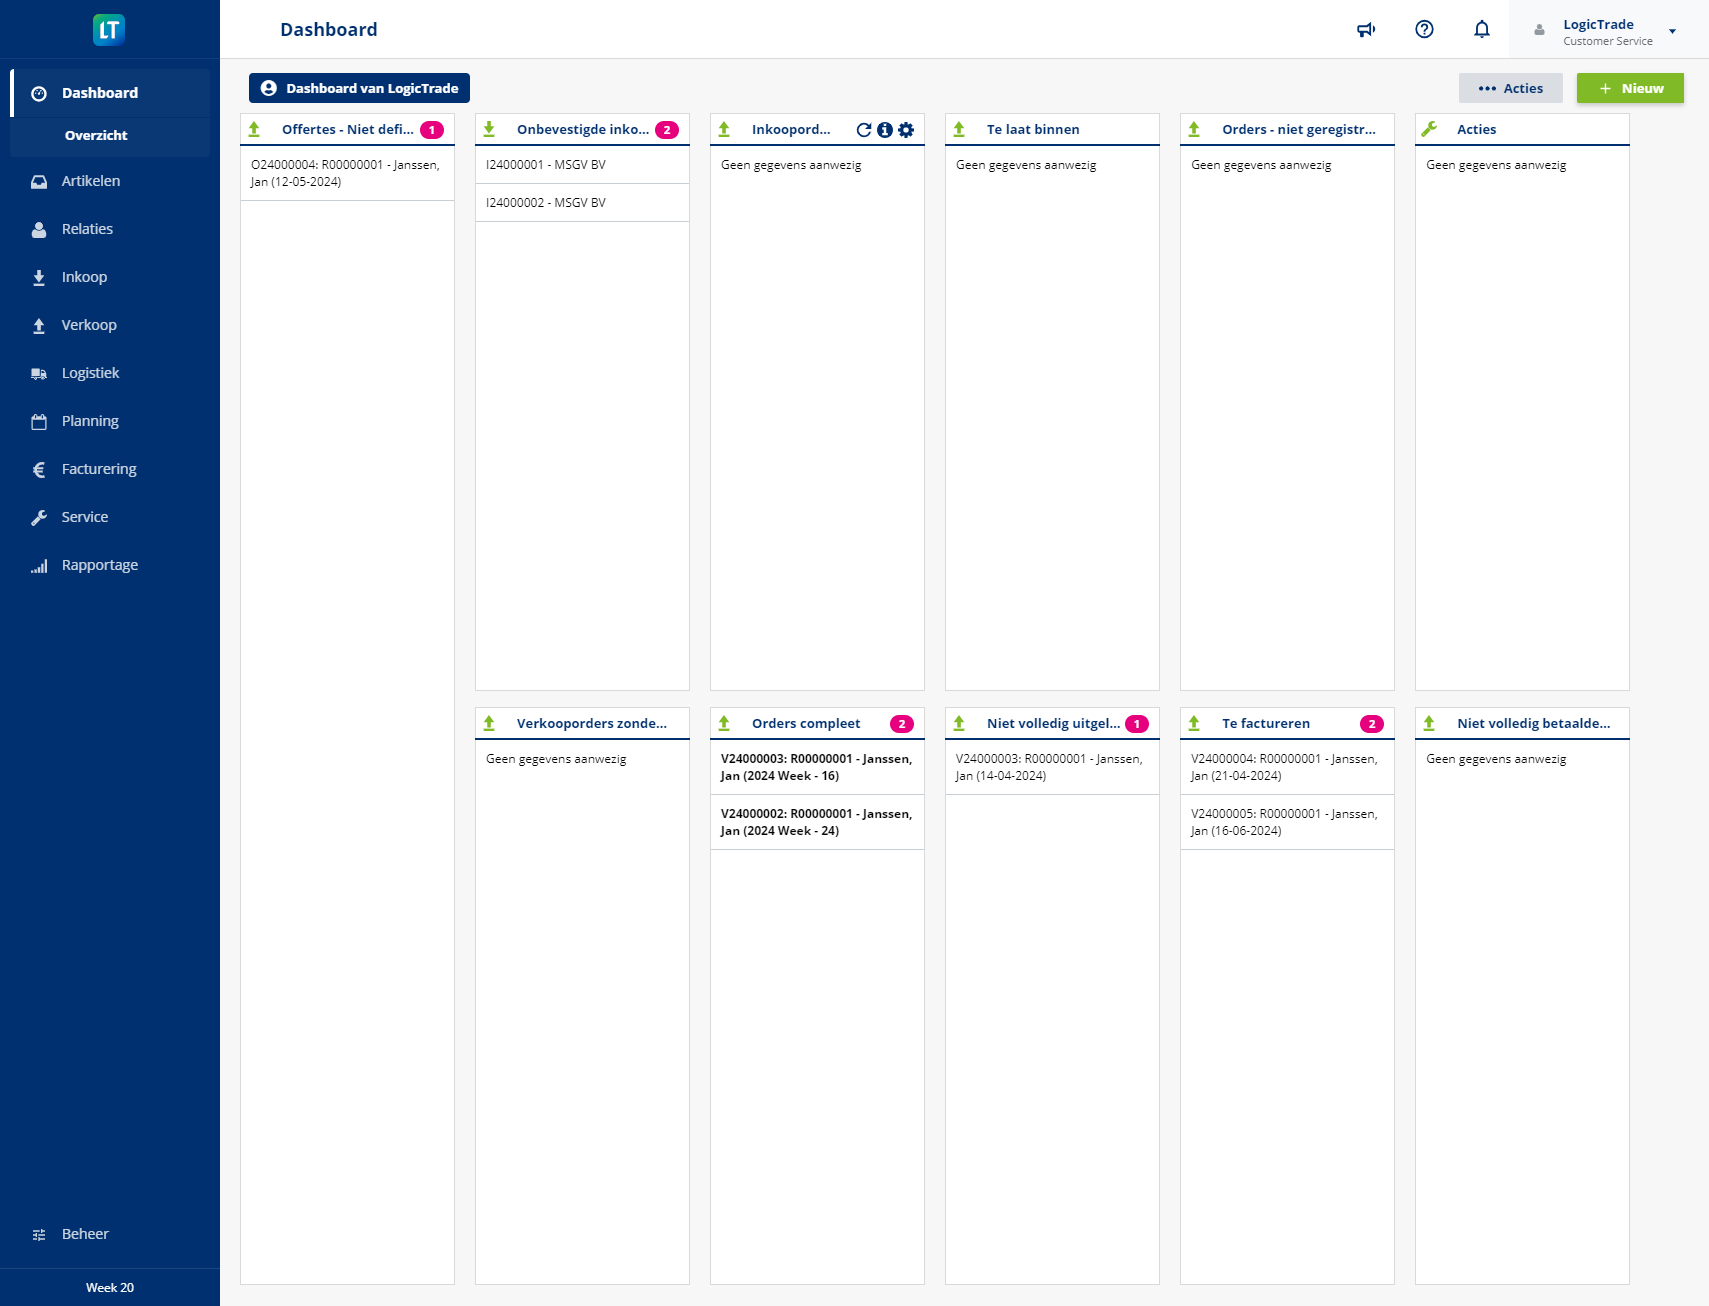Open order V24000002 Week 24
This screenshot has height=1306, width=1709.
tap(817, 822)
